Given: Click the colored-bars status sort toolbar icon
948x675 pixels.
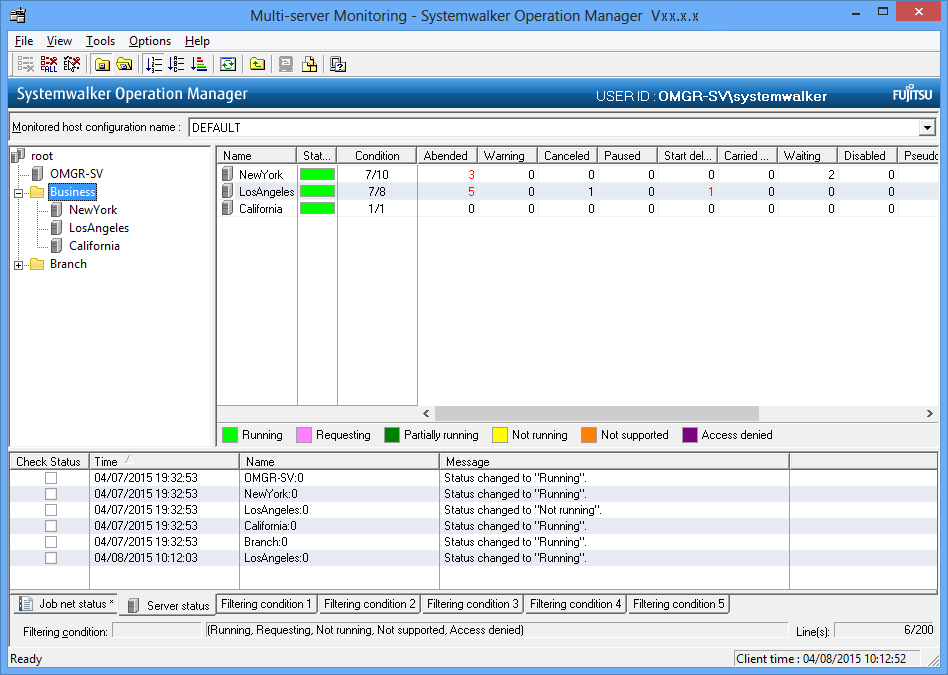Looking at the screenshot, I should (x=198, y=64).
